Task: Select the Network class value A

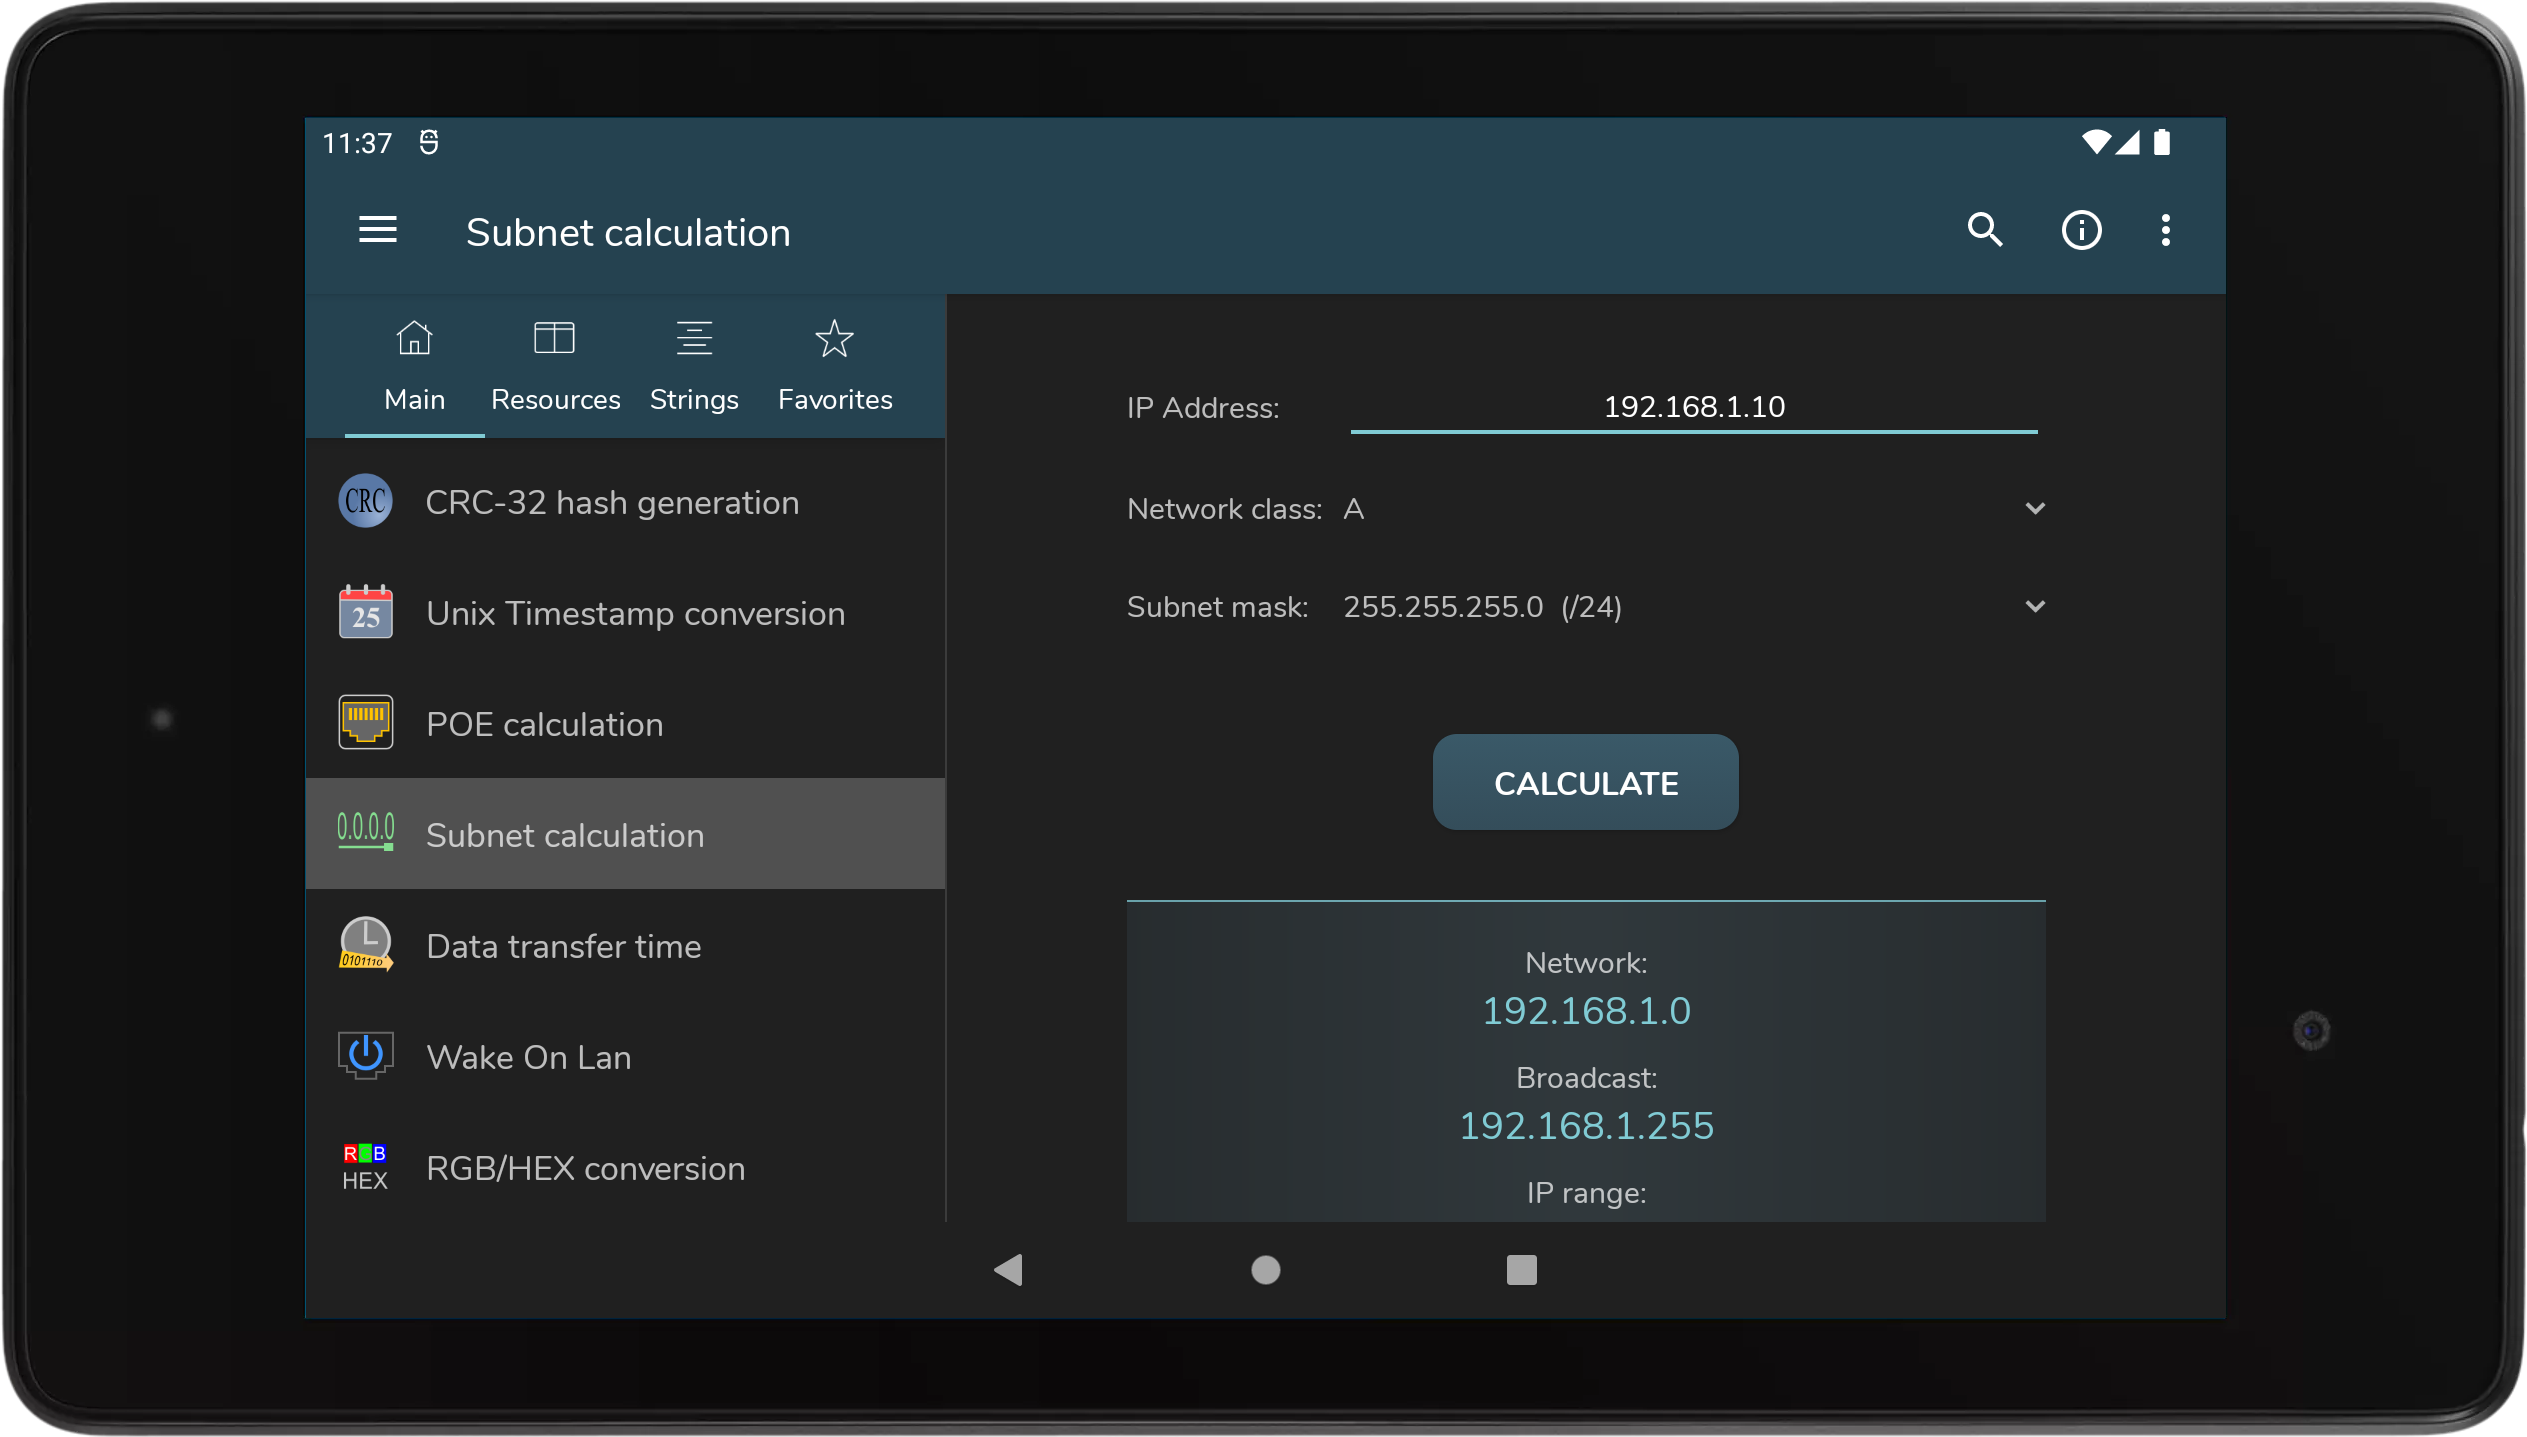Action: pos(1353,509)
